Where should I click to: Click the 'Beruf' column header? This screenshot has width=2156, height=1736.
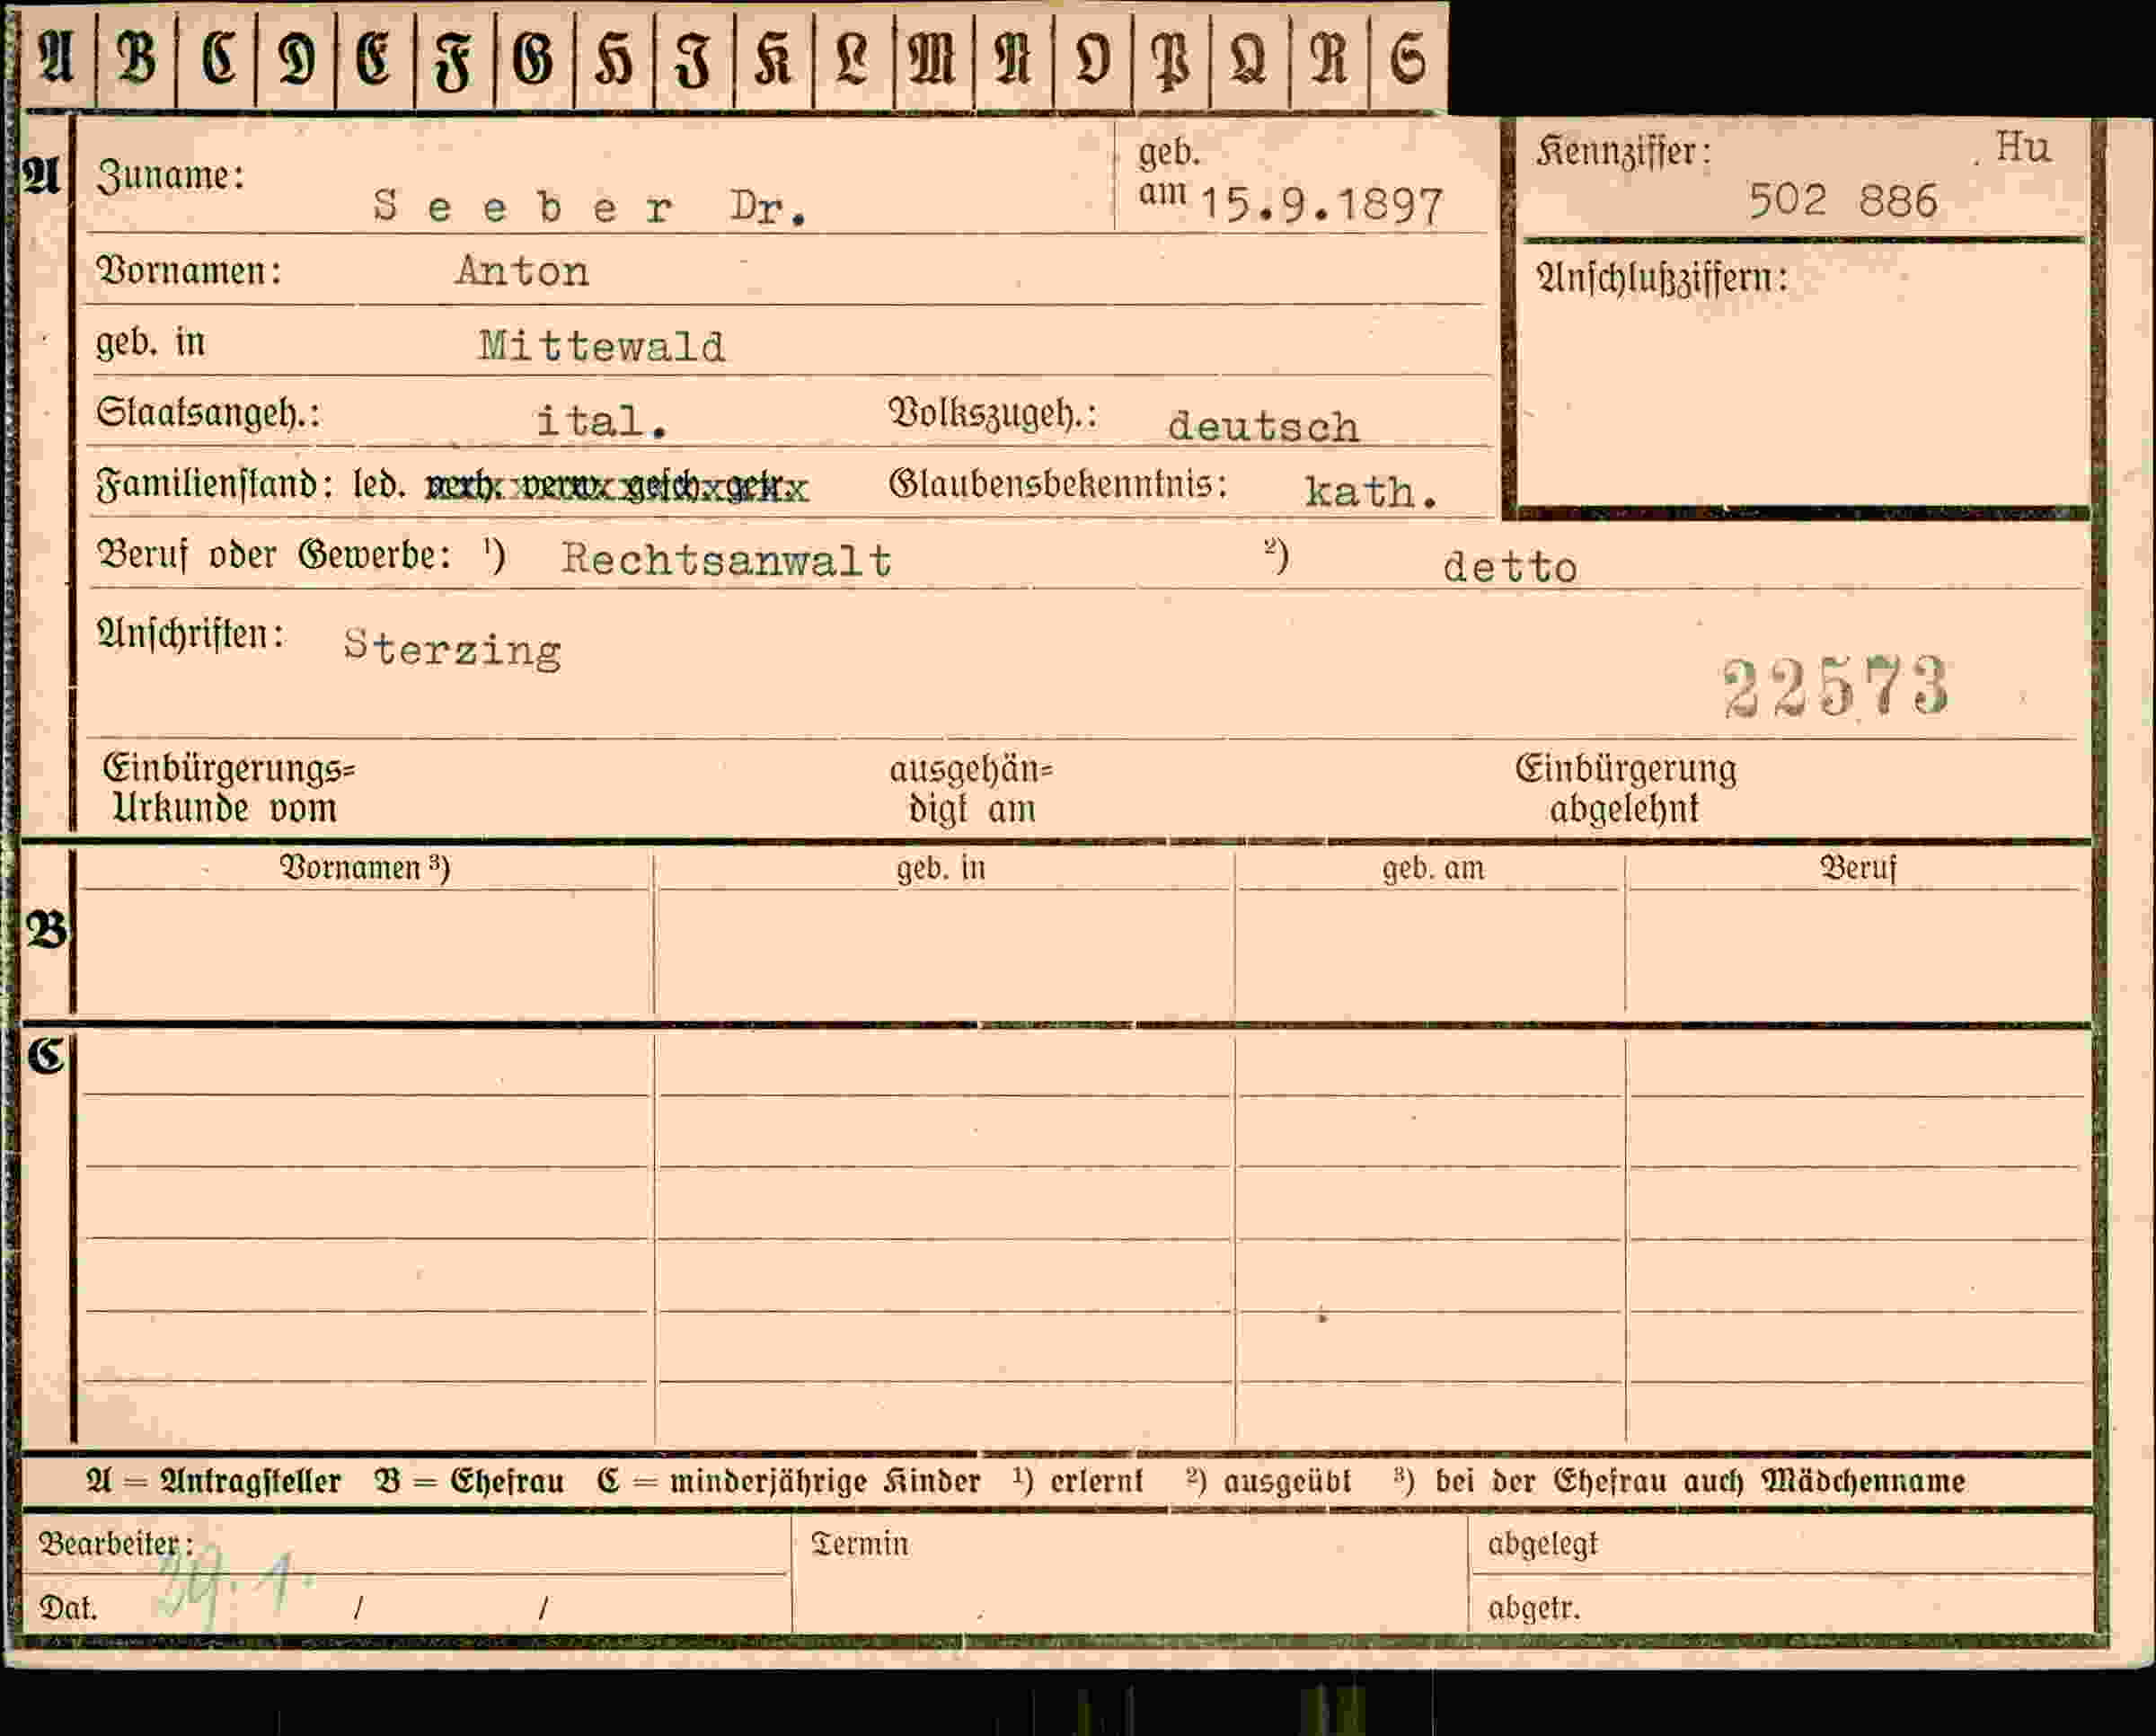[x=1857, y=867]
